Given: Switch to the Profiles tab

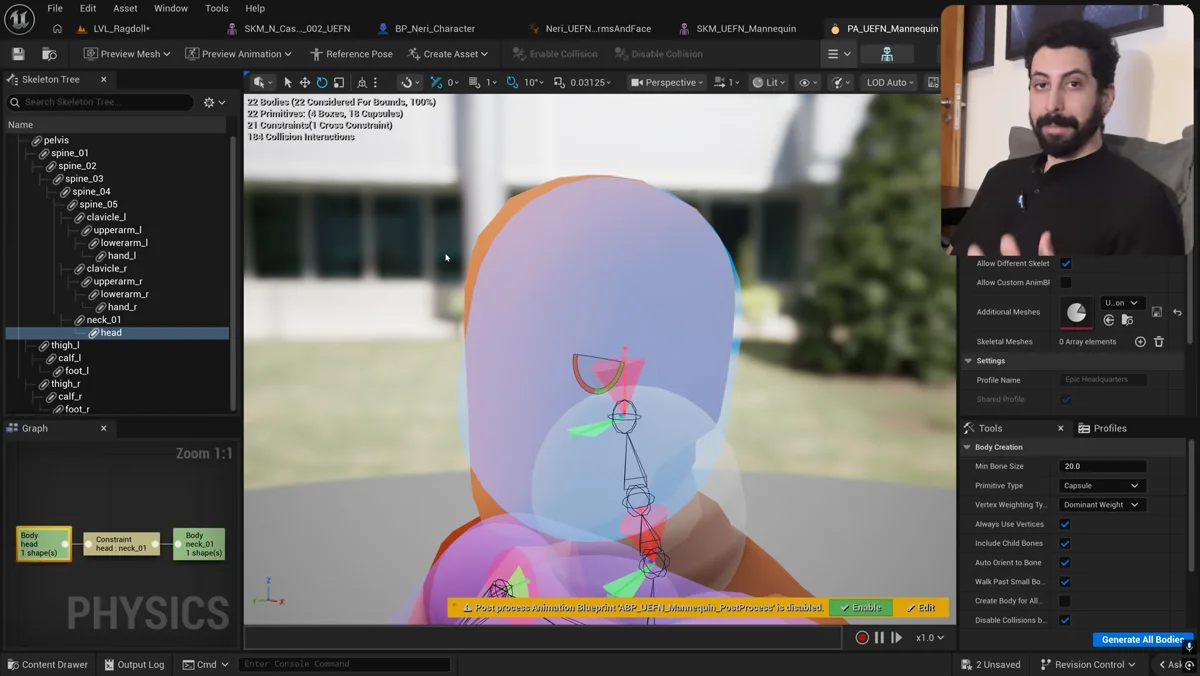Looking at the screenshot, I should coord(1102,428).
